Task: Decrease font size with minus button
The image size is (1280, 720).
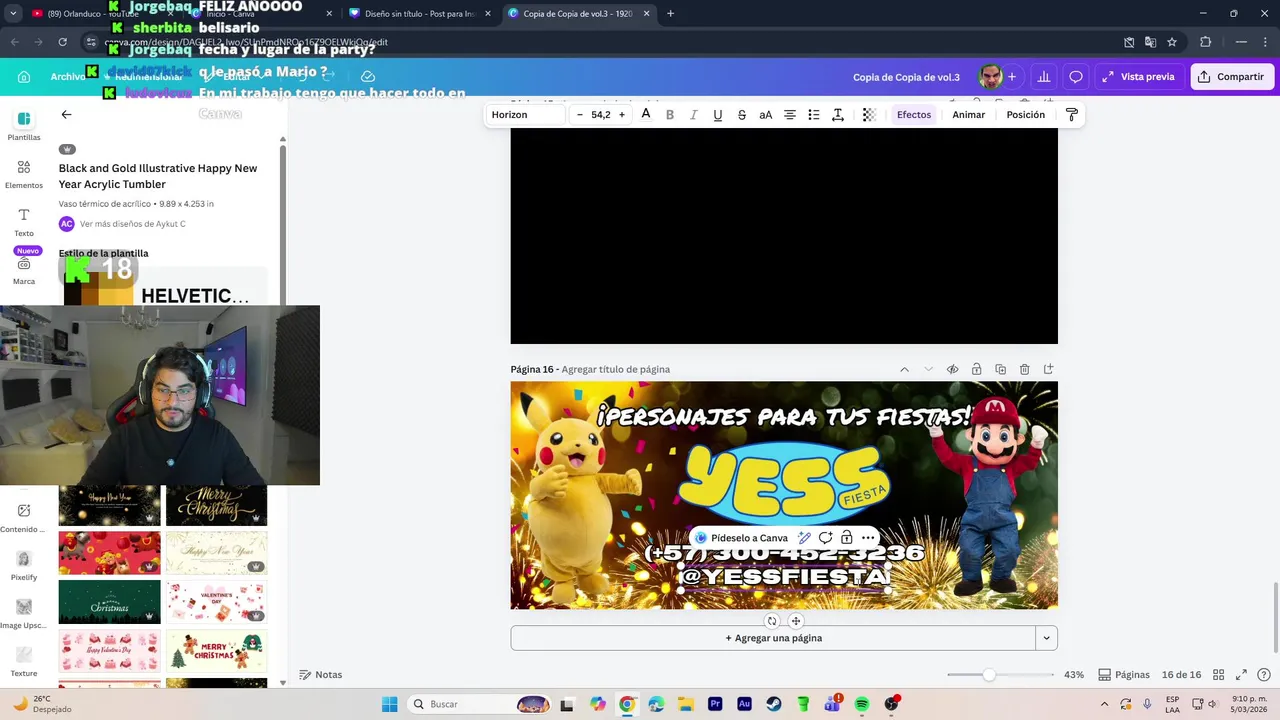Action: (x=580, y=115)
